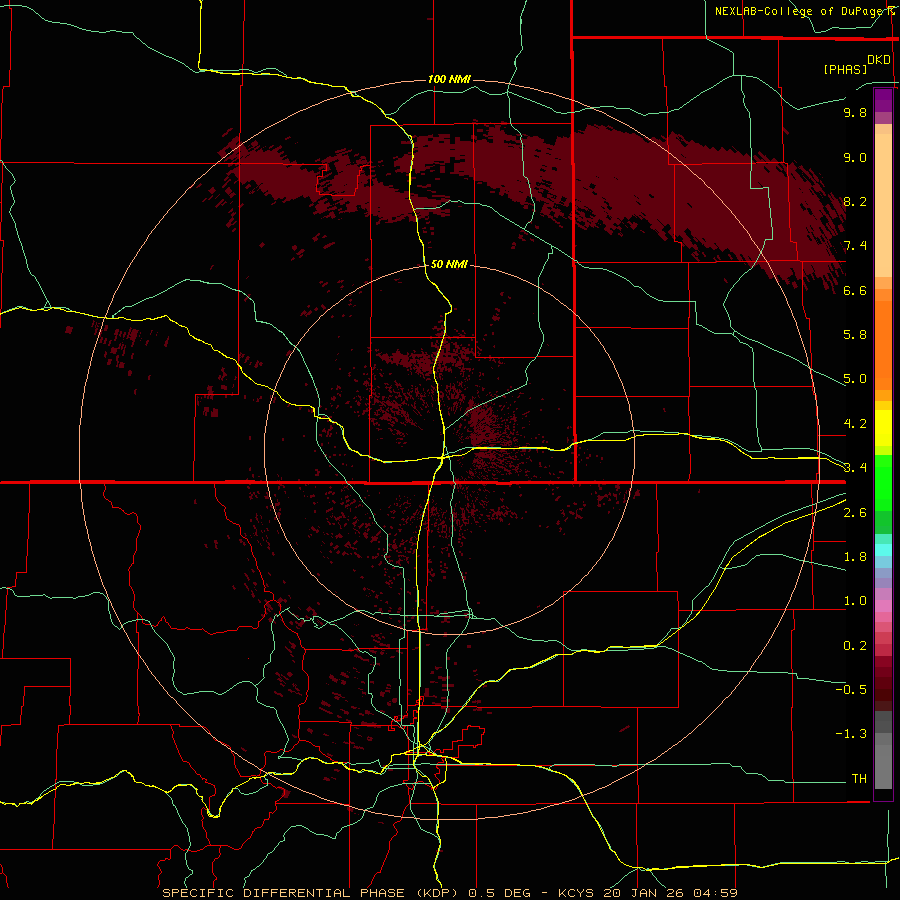Viewport: 900px width, 900px height.
Task: Click the 6.6 value on the color scale
Action: [x=855, y=290]
